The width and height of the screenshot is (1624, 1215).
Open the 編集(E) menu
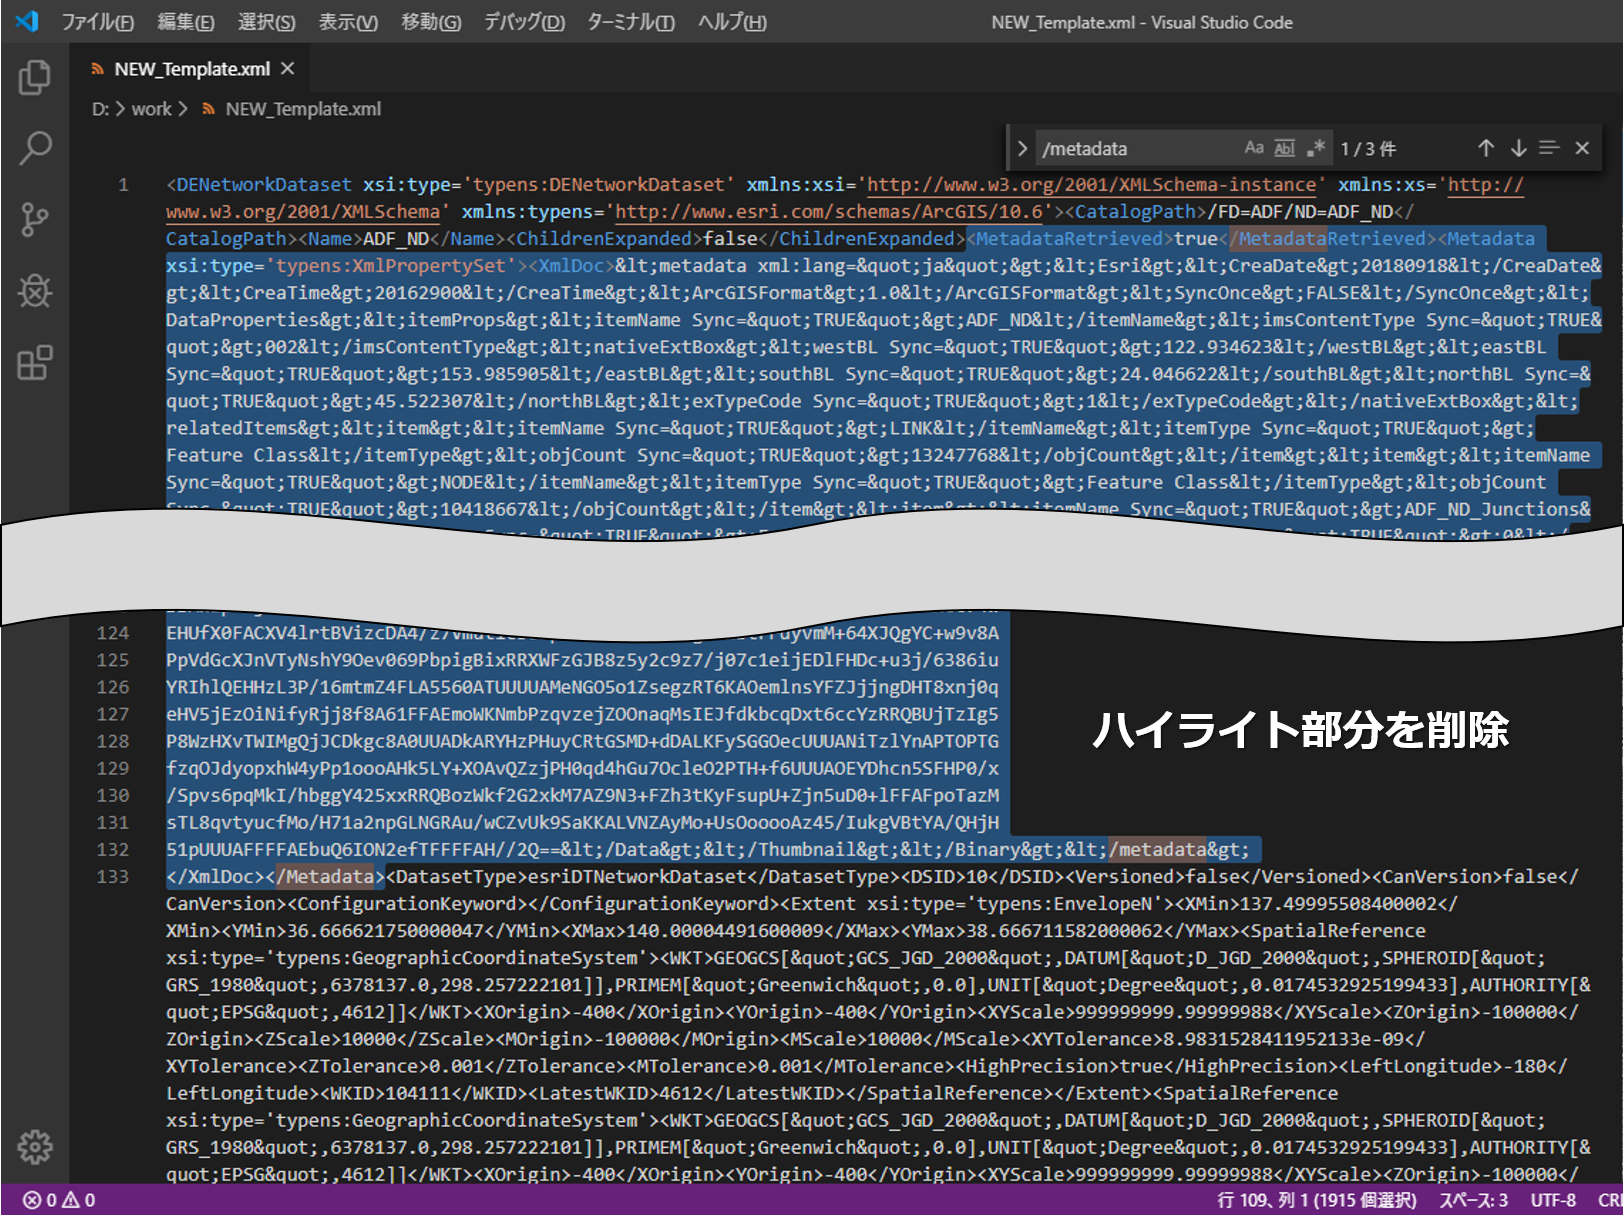pyautogui.click(x=186, y=22)
